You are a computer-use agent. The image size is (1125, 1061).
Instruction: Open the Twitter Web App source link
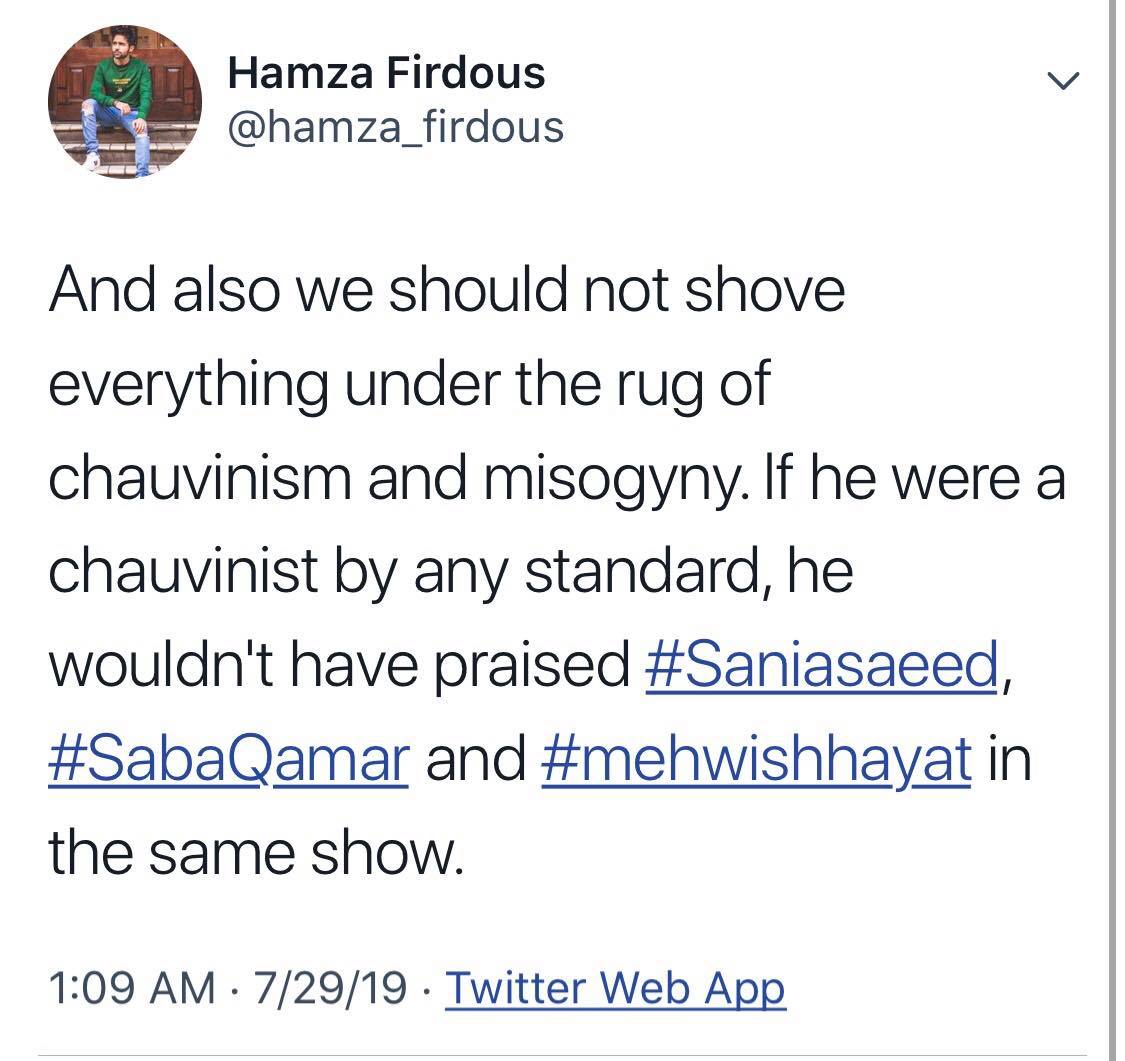[x=616, y=988]
